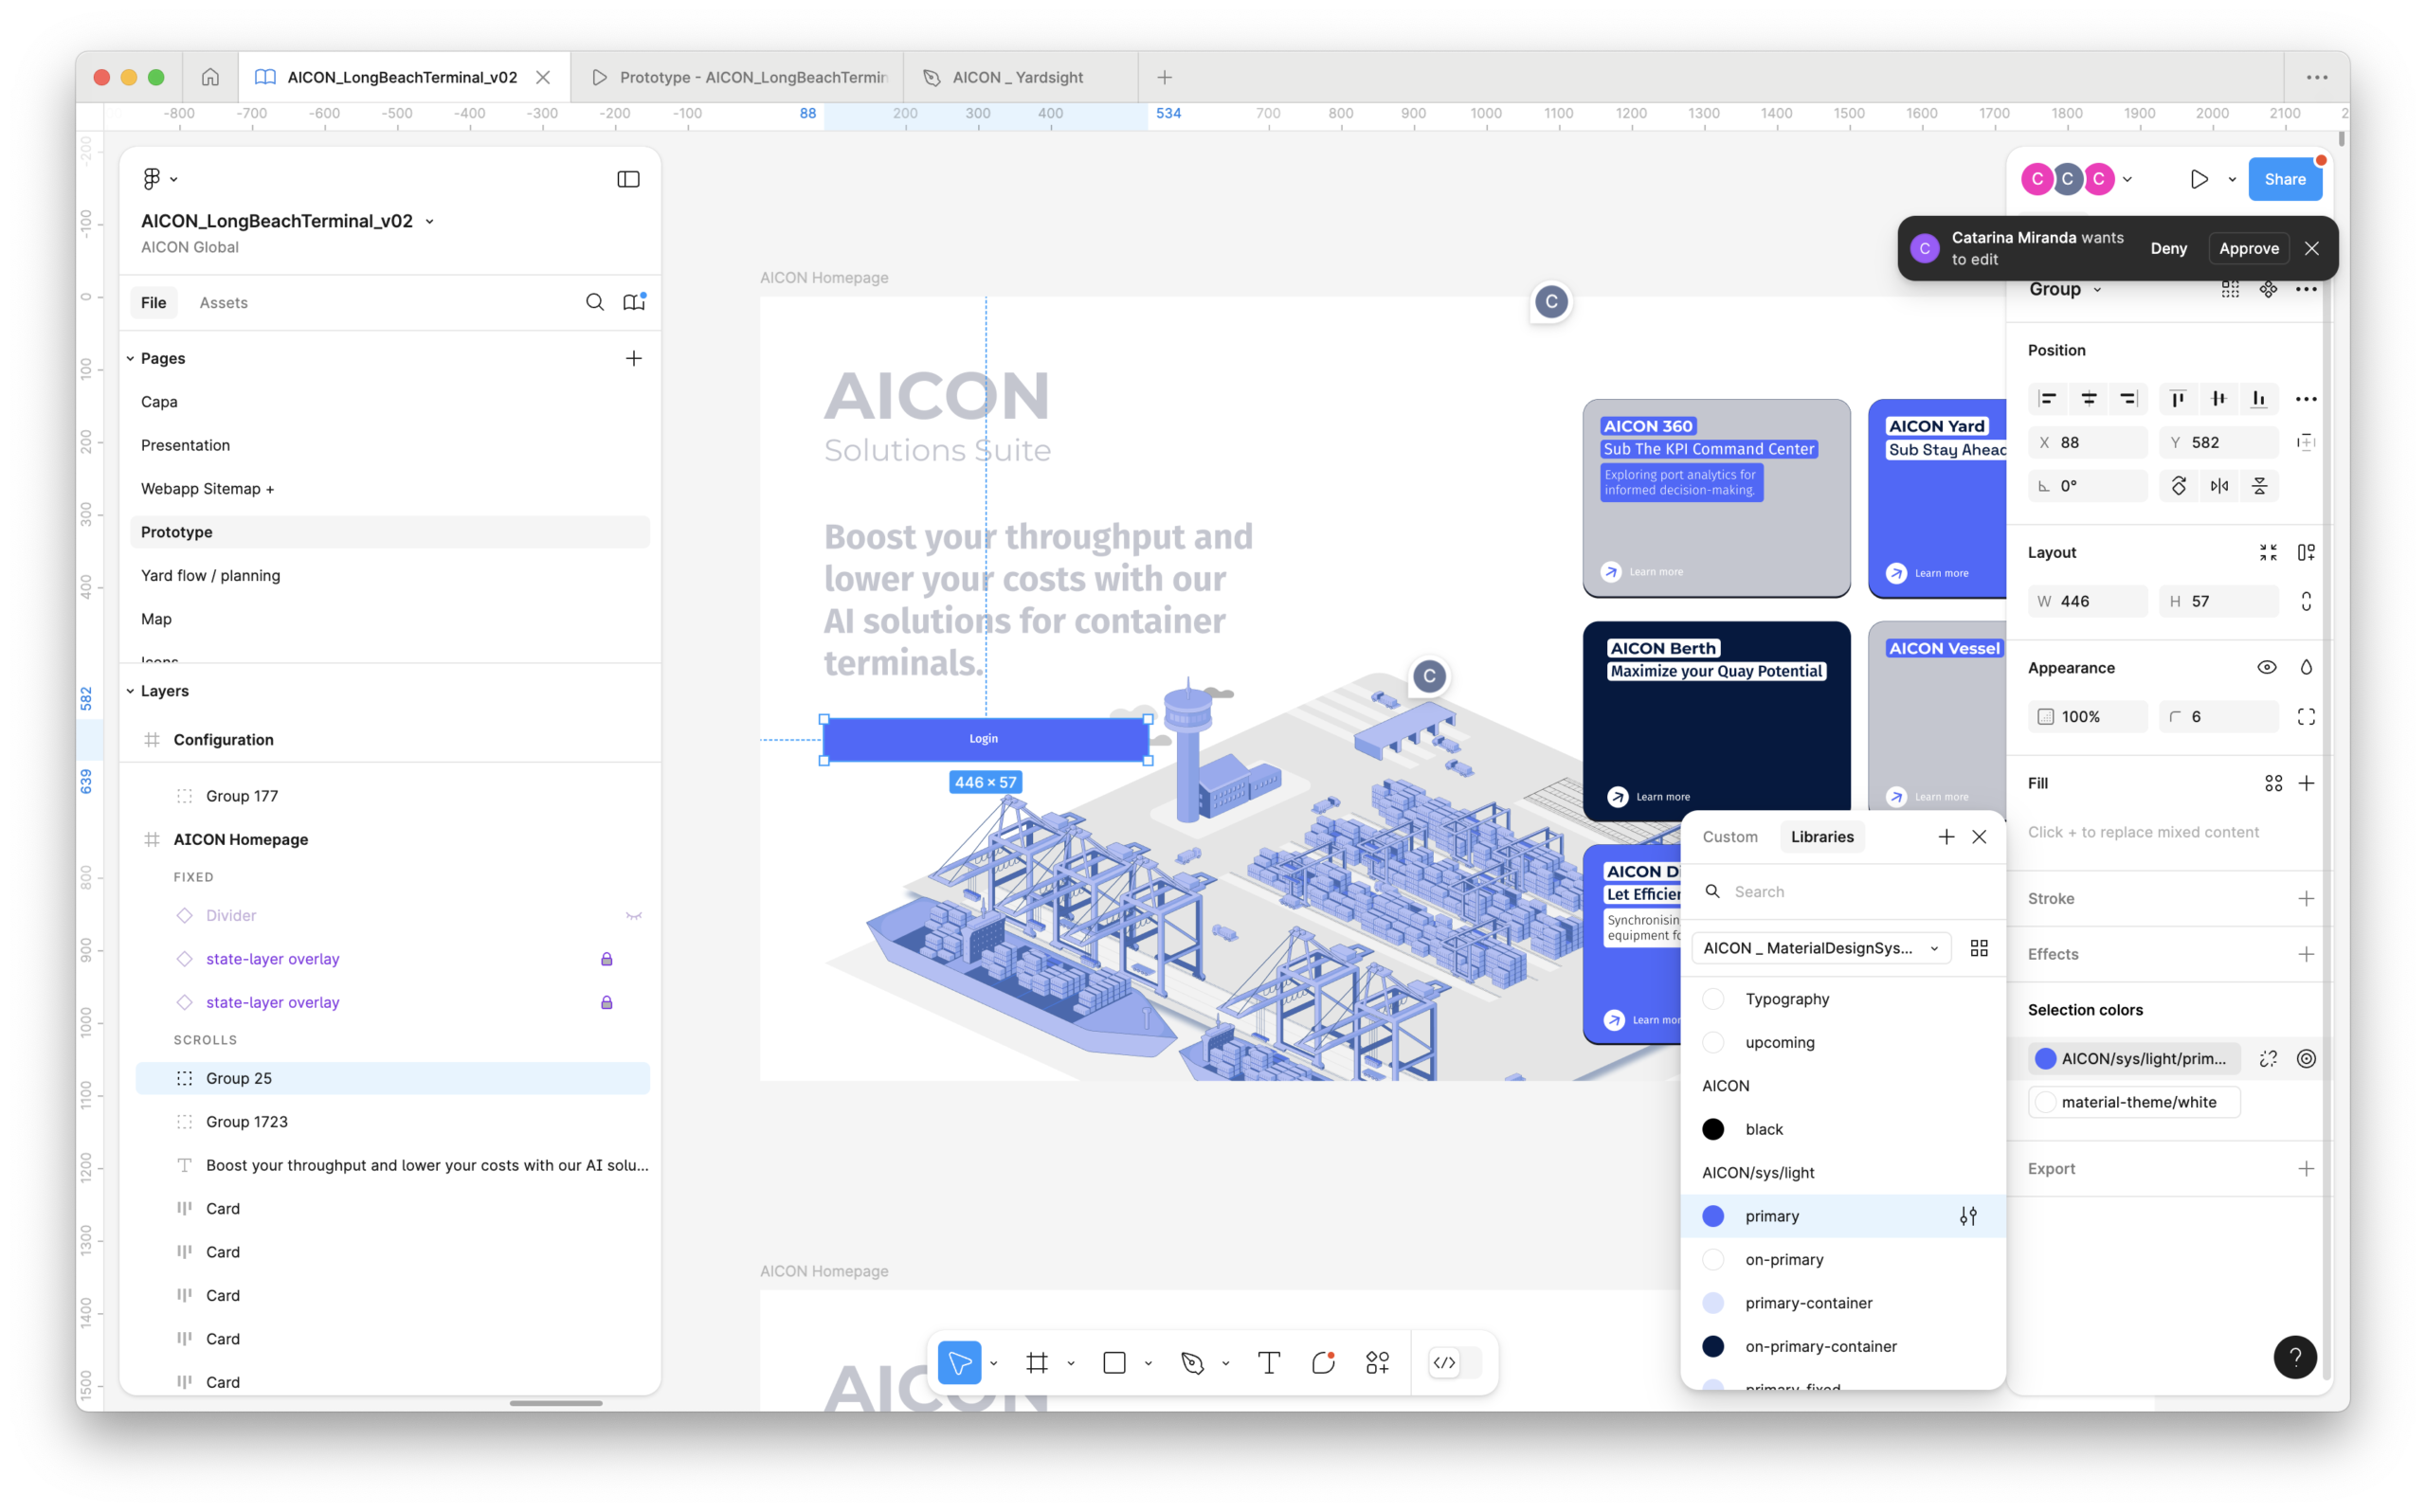The height and width of the screenshot is (1512, 2426).
Task: Unlock the first state-layer overlay layer
Action: [606, 959]
